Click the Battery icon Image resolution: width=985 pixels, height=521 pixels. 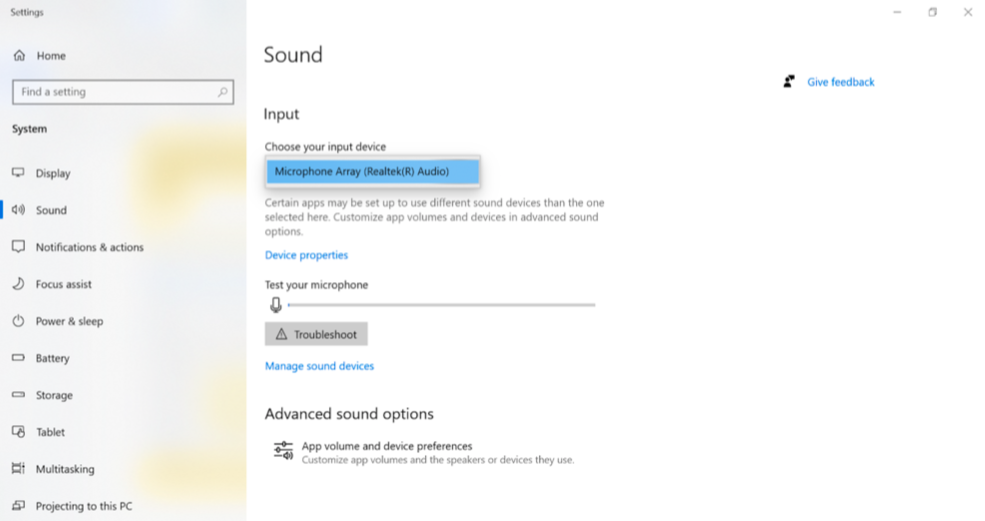(18, 358)
